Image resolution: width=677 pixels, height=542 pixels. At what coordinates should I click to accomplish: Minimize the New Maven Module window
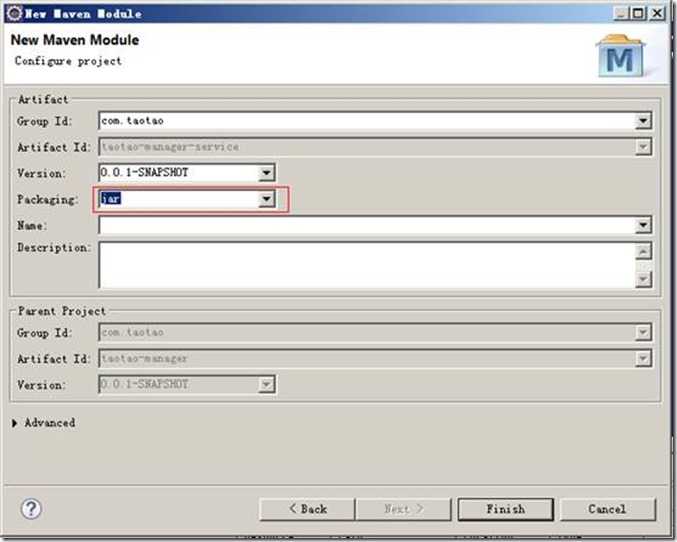[x=621, y=13]
